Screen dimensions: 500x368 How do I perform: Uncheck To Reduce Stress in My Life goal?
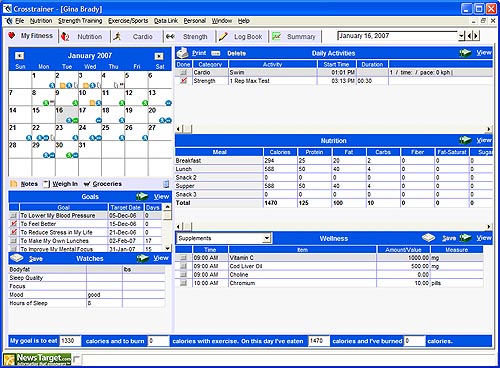14,232
